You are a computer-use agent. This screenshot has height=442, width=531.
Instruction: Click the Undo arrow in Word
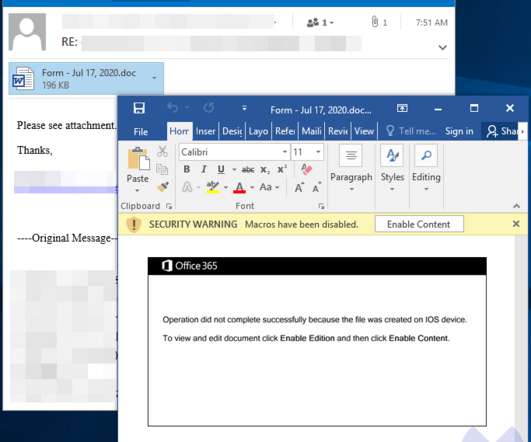coord(172,108)
